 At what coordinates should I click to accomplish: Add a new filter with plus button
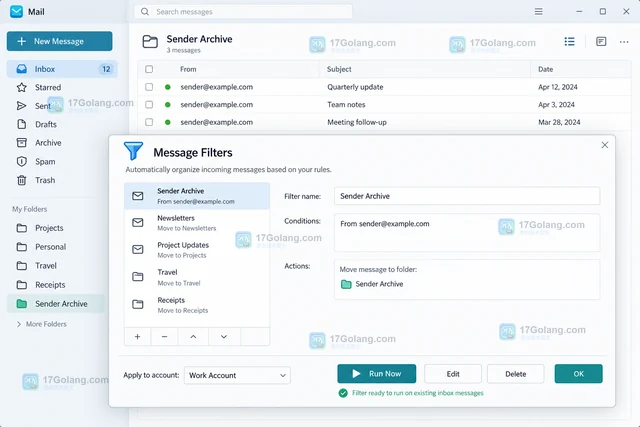coord(138,336)
